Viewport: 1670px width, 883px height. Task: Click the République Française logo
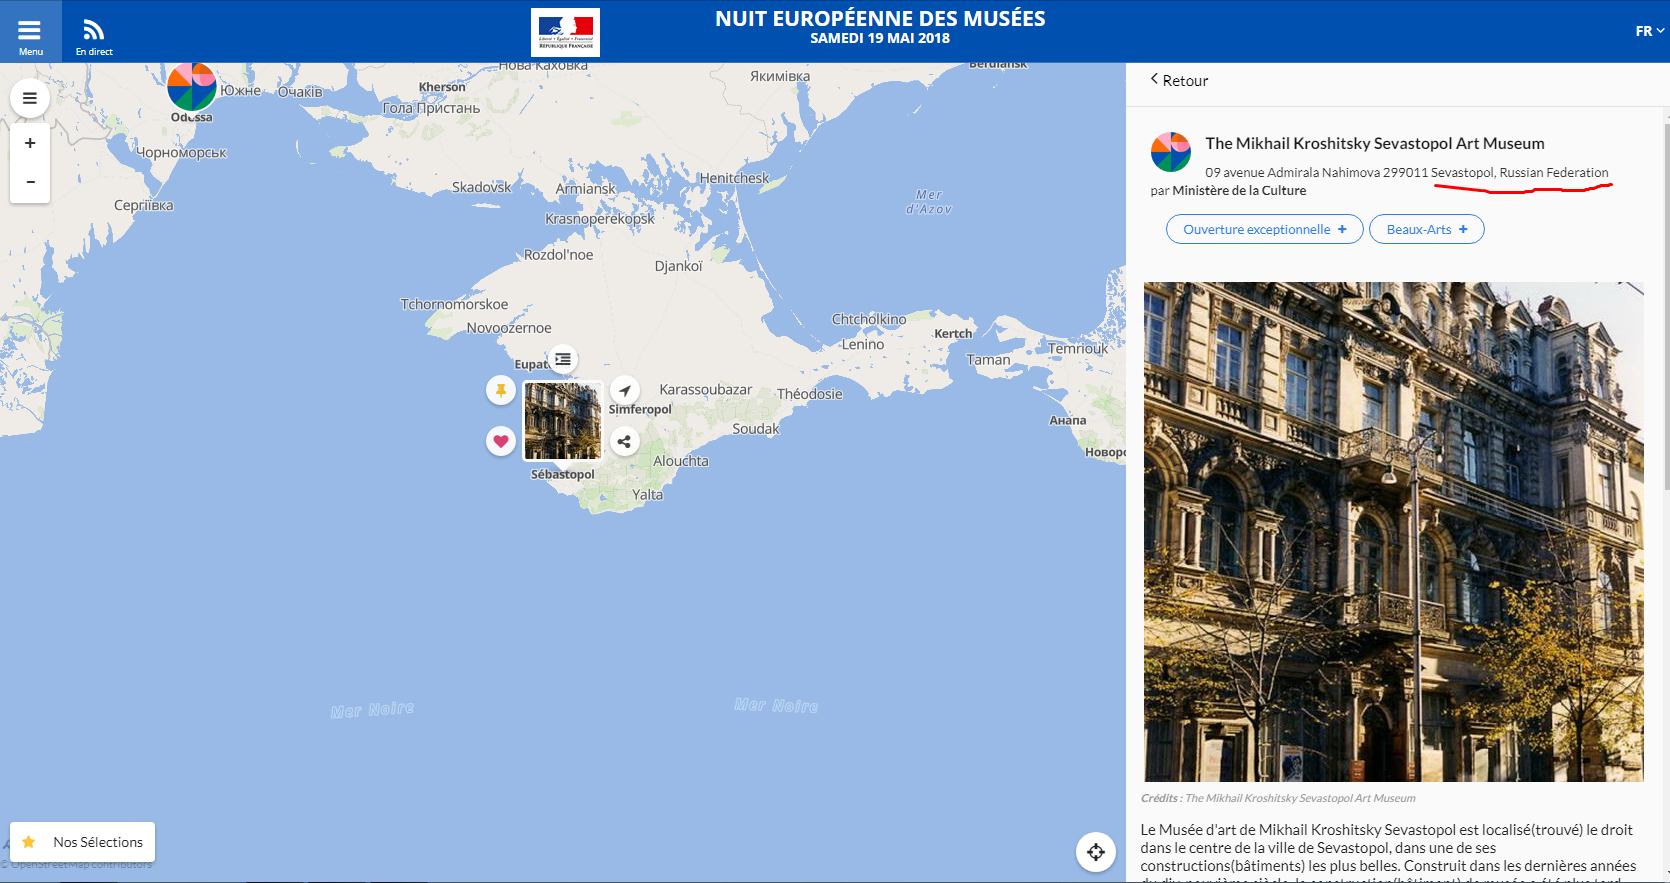(565, 32)
